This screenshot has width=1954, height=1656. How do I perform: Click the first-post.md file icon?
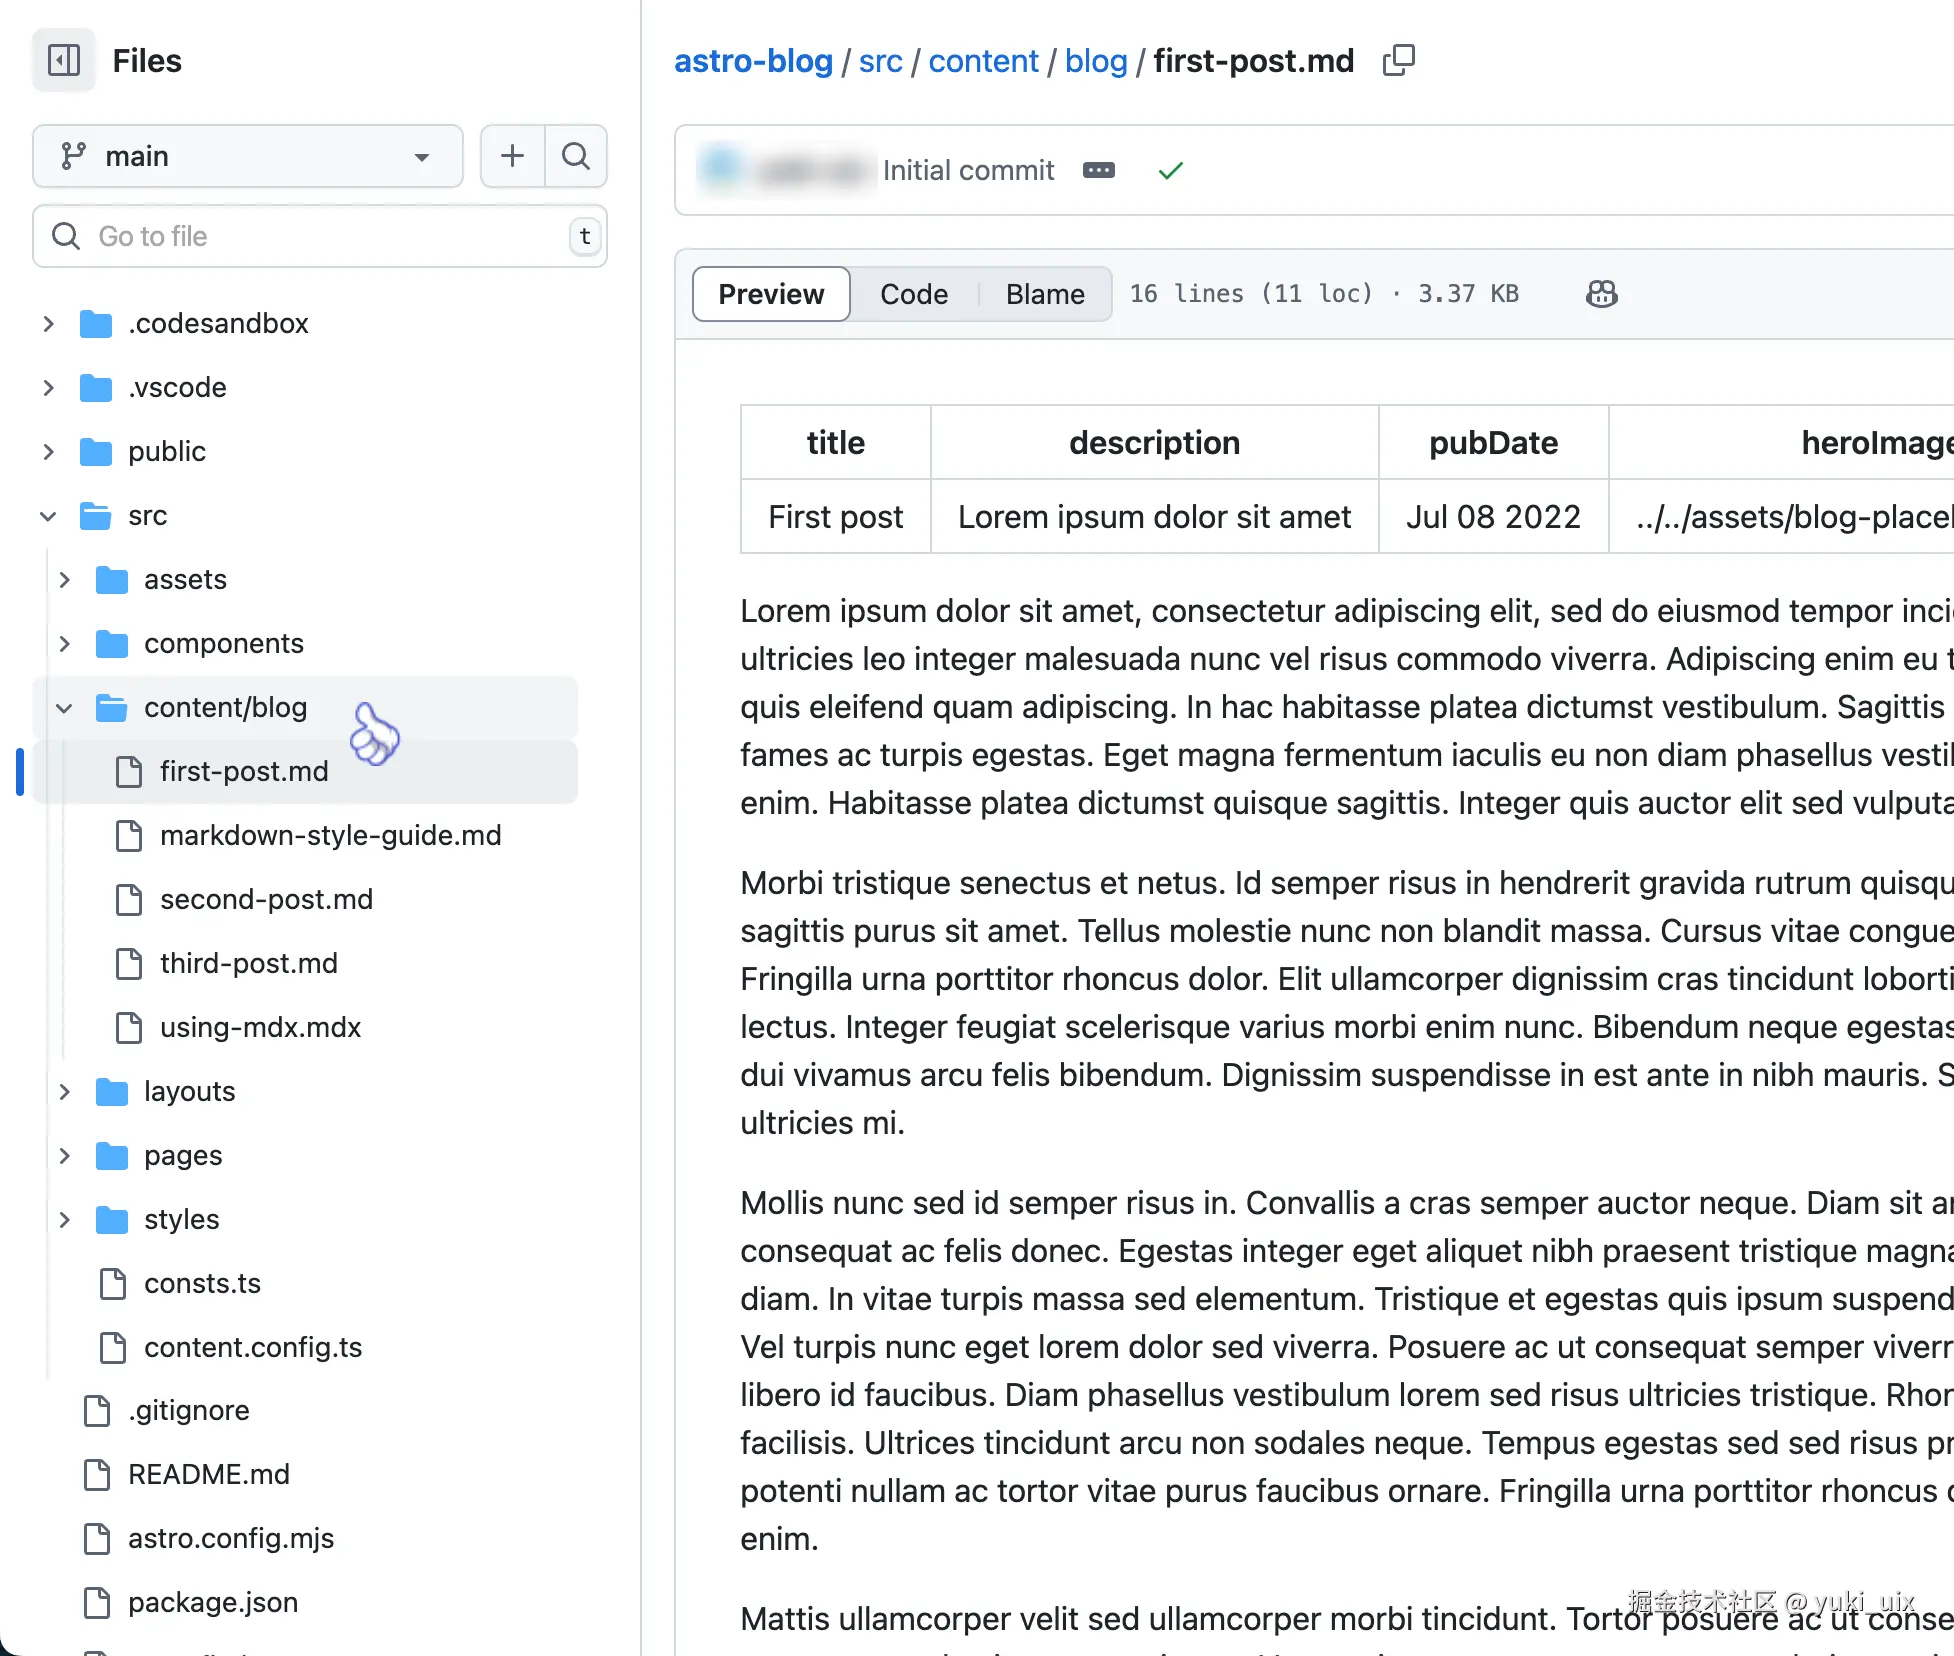pyautogui.click(x=129, y=772)
